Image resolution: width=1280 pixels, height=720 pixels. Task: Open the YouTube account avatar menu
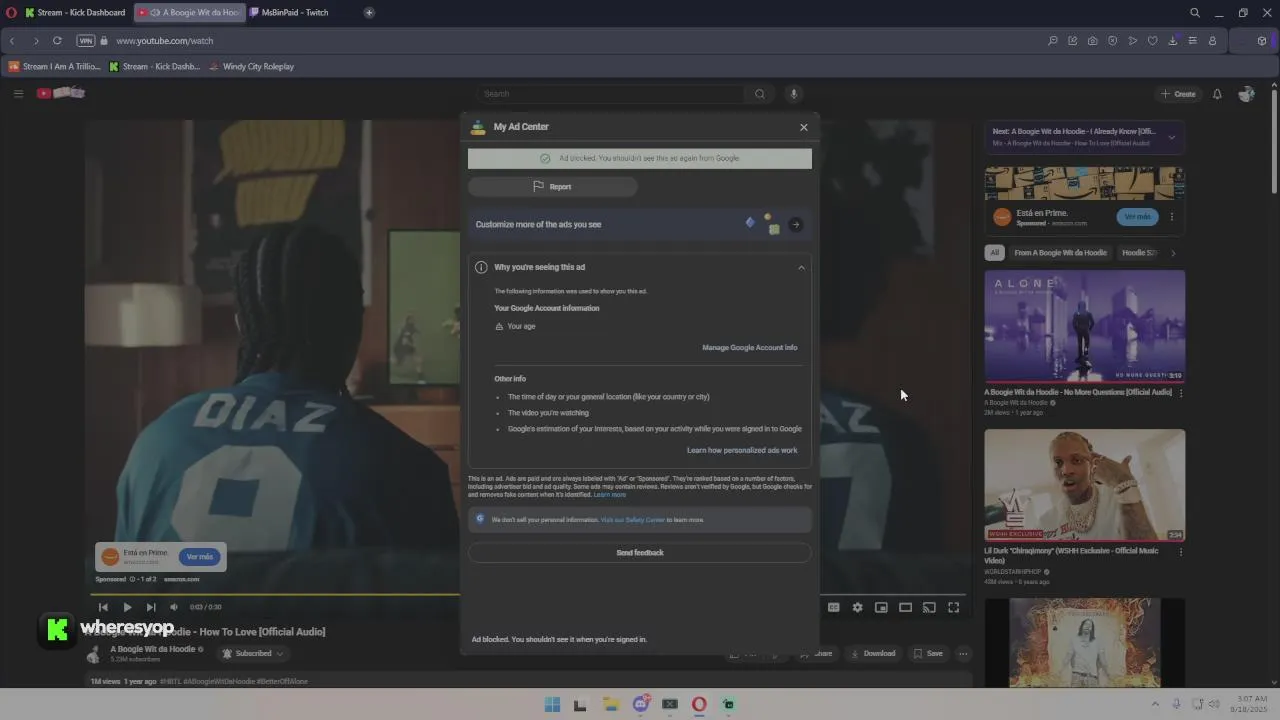tap(1246, 94)
